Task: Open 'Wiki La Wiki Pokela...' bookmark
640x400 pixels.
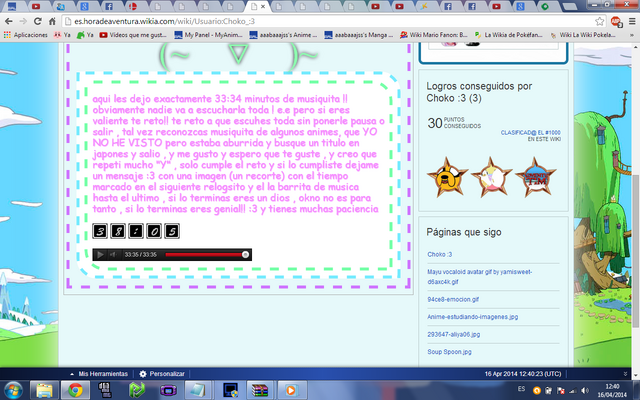Action: (583, 35)
